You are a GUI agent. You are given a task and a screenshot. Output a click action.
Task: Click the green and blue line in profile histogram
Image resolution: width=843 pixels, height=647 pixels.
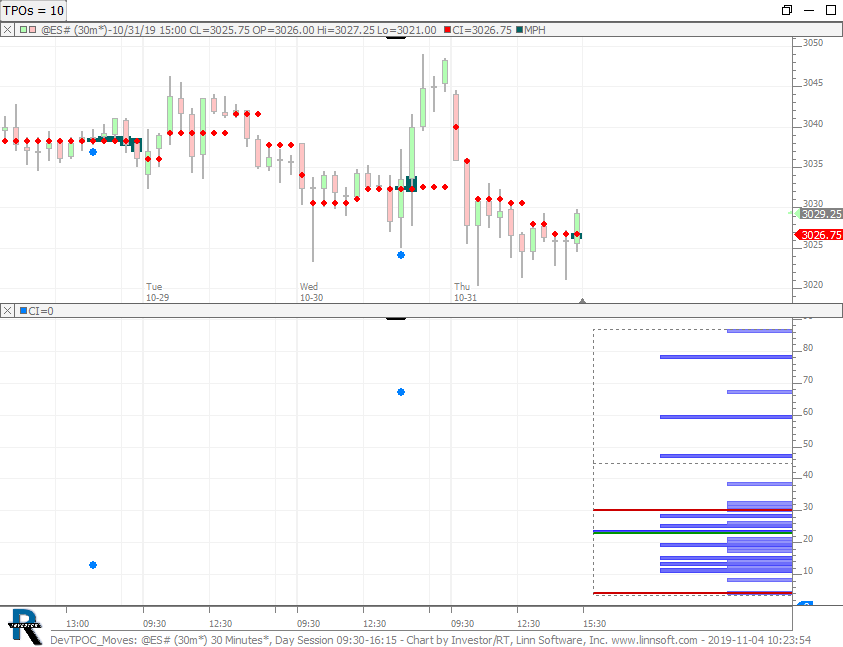pyautogui.click(x=692, y=532)
